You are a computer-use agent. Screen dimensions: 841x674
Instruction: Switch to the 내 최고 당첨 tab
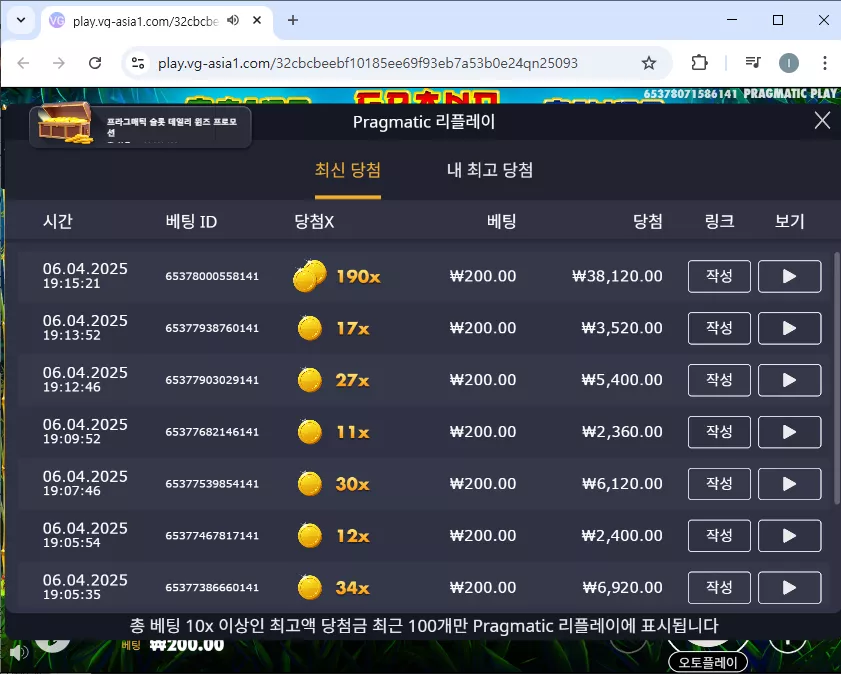pyautogui.click(x=490, y=170)
